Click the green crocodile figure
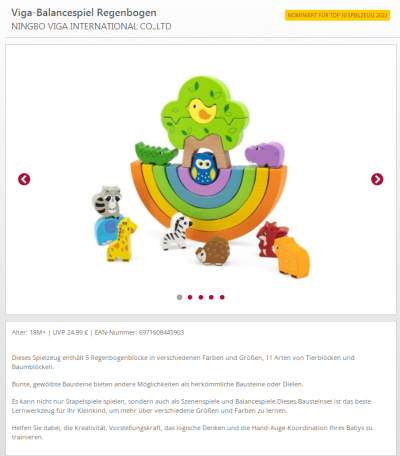Viewport: 400px width, 456px height. 156,154
